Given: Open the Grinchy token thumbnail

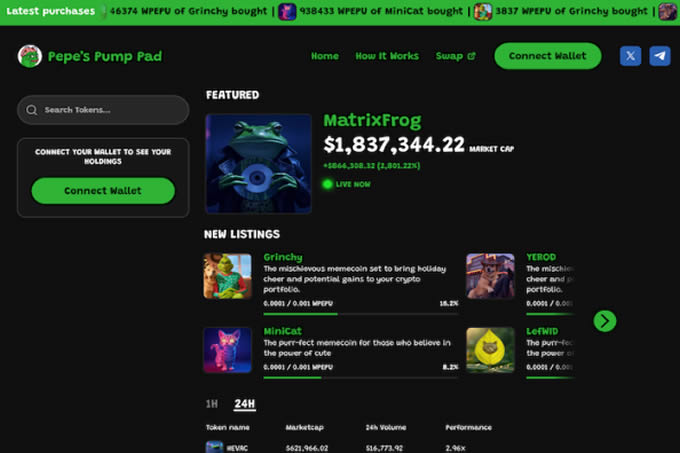Looking at the screenshot, I should coord(228,276).
